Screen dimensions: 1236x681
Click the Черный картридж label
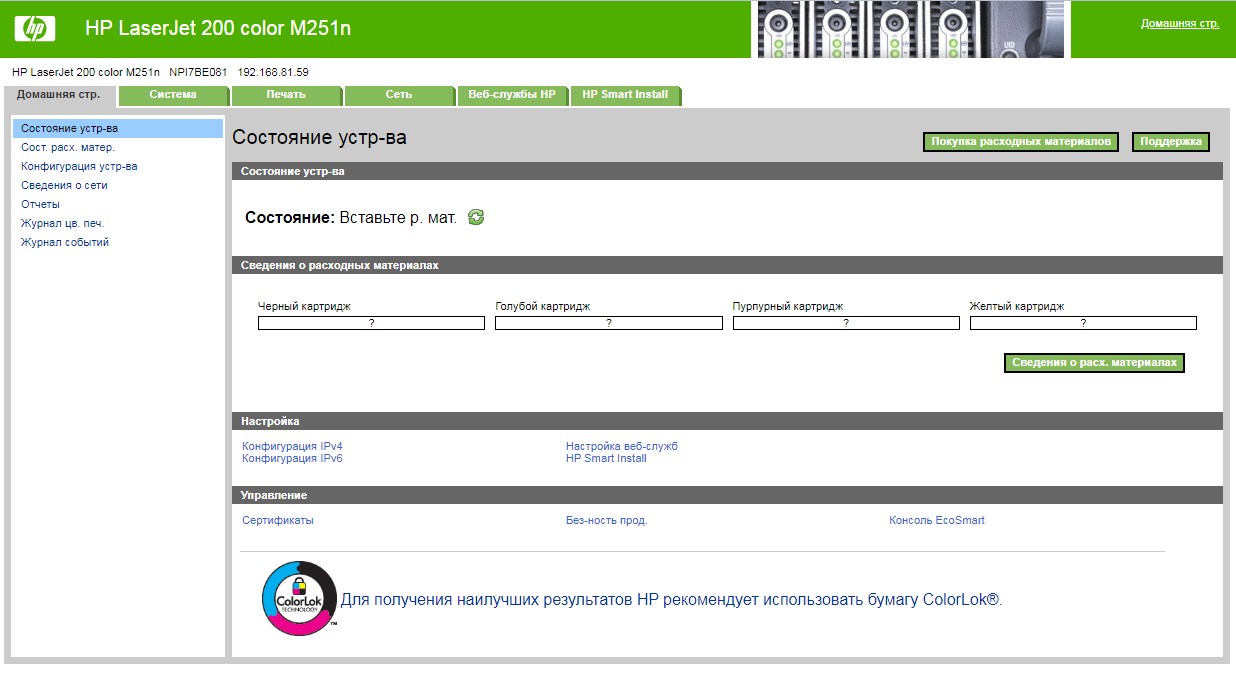tap(304, 306)
